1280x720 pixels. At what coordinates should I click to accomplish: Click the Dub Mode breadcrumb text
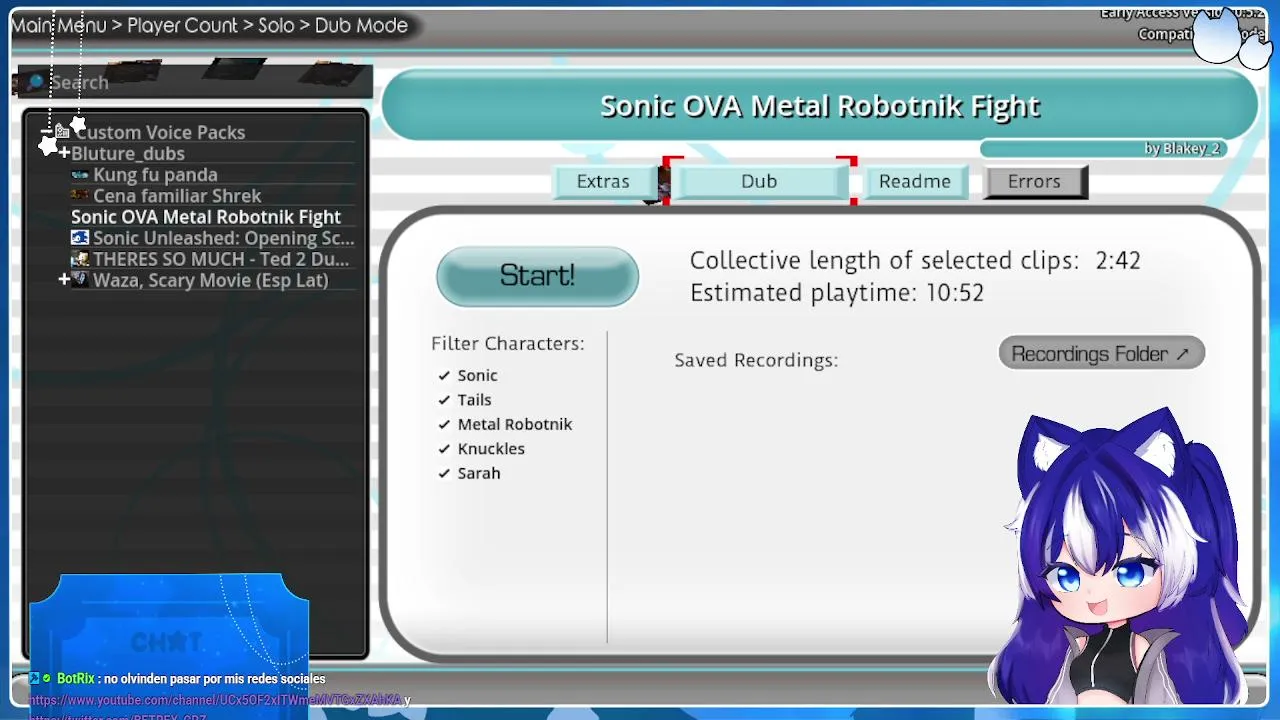point(361,26)
